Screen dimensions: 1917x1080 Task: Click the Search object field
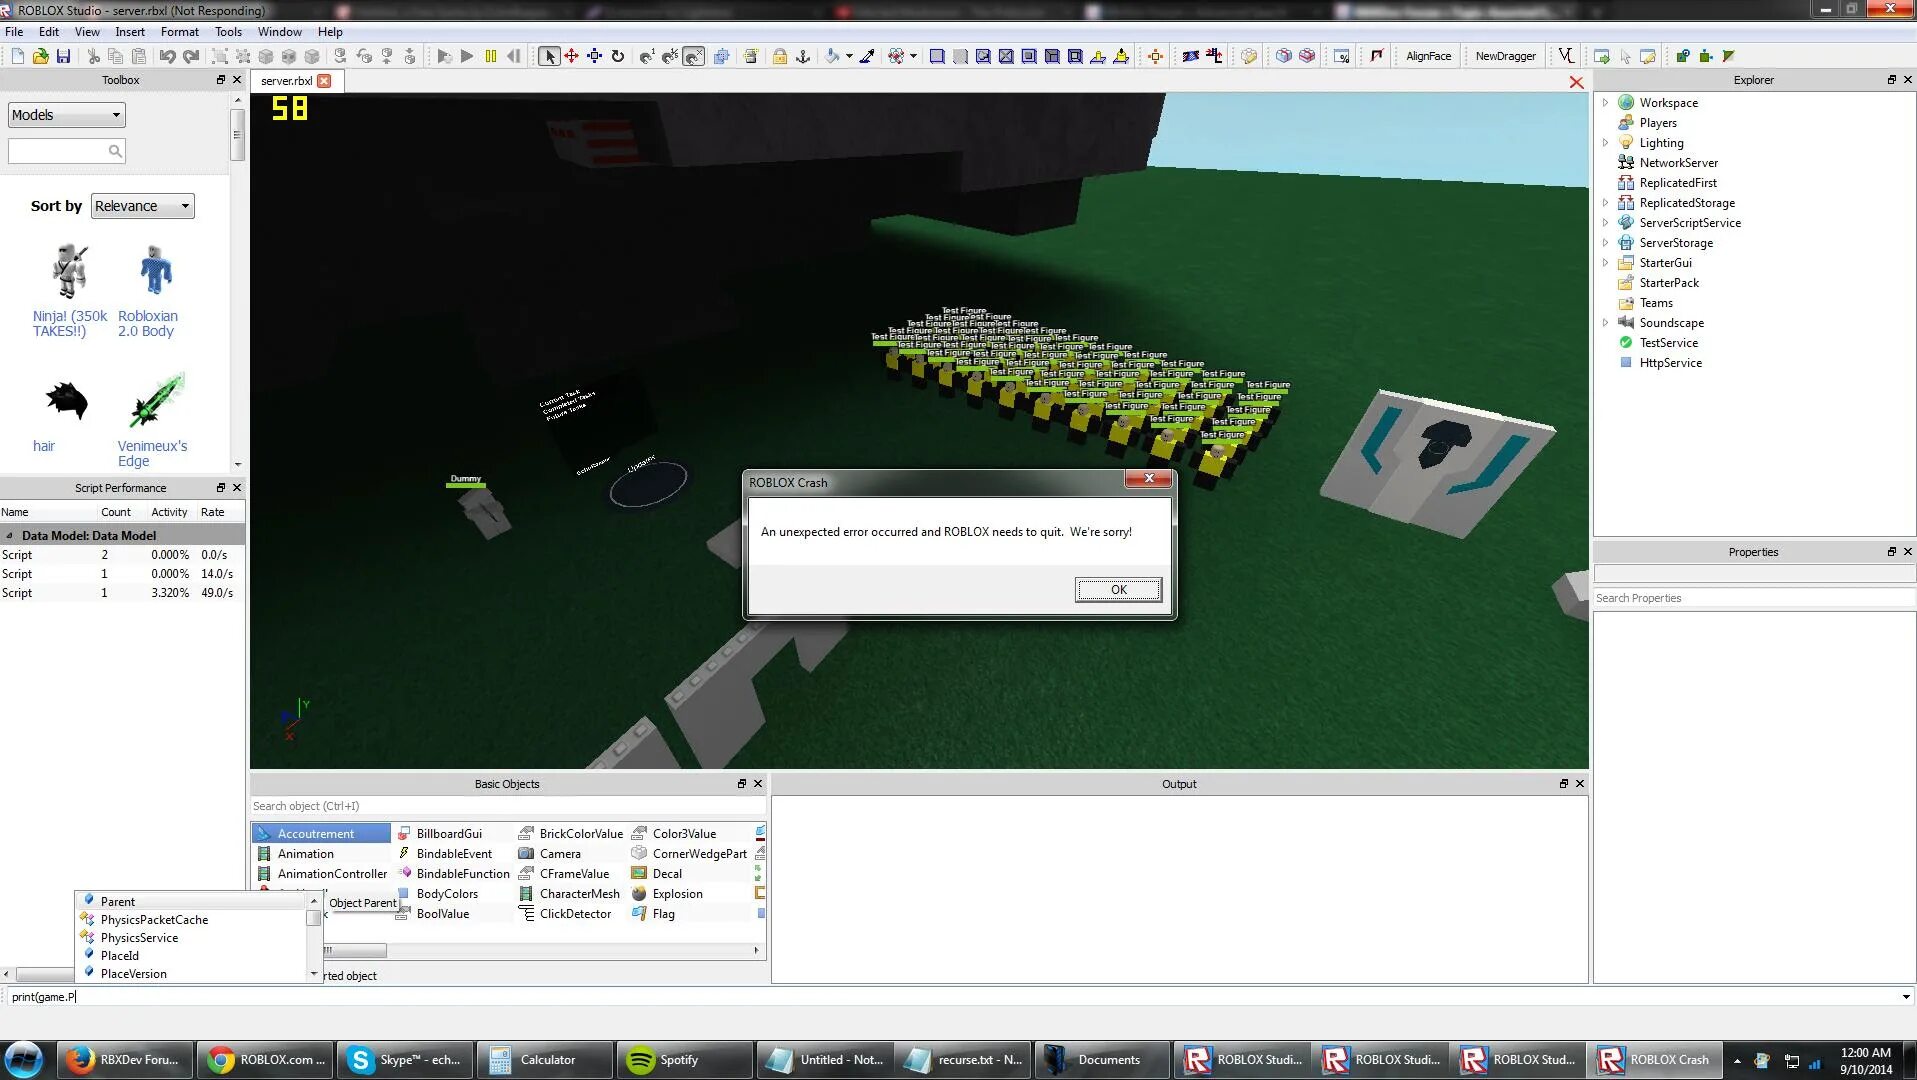(x=508, y=806)
